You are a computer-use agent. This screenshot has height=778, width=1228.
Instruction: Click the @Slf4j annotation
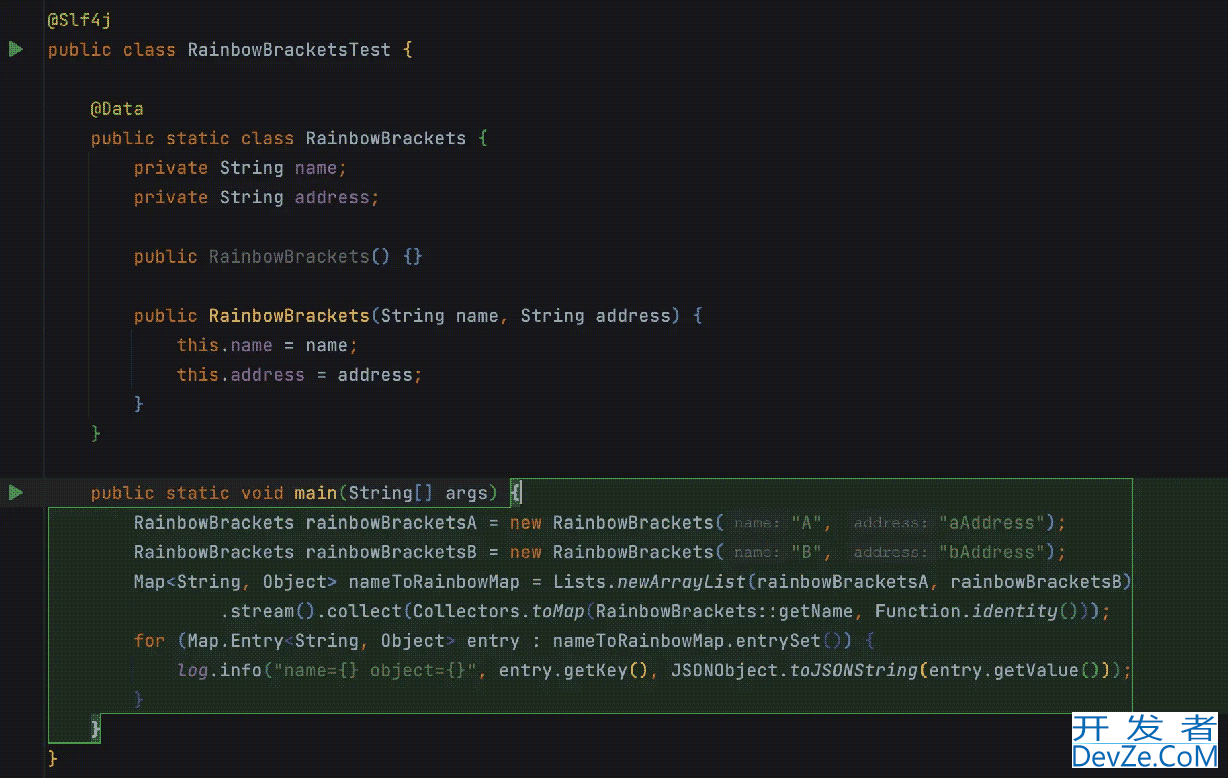coord(79,20)
